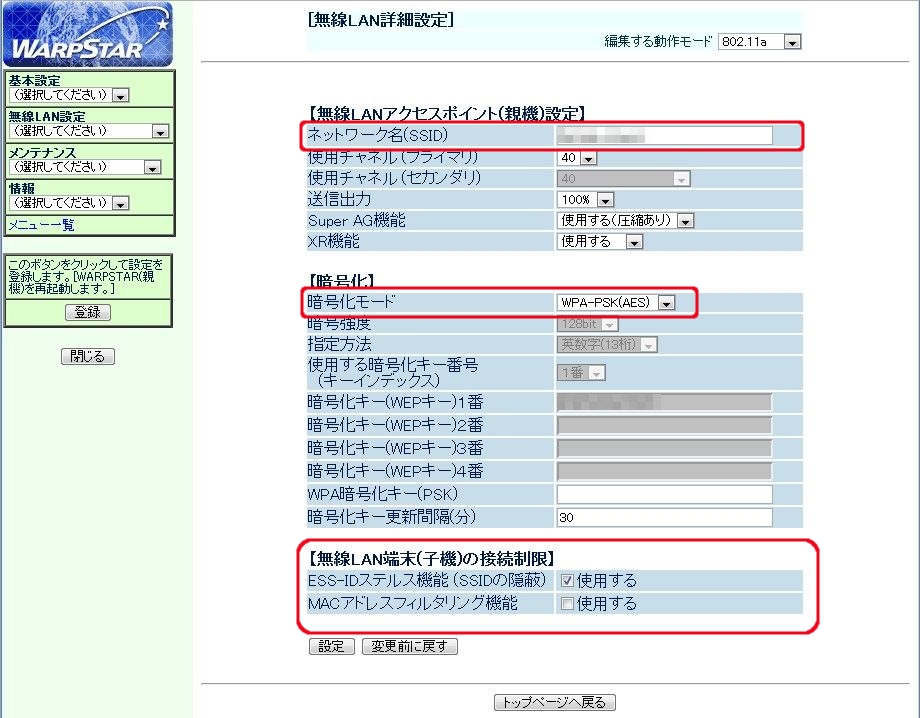The width and height of the screenshot is (920, 718).
Task: Change the 編集する動作モード 802.11a dropdown
Action: pyautogui.click(x=760, y=42)
